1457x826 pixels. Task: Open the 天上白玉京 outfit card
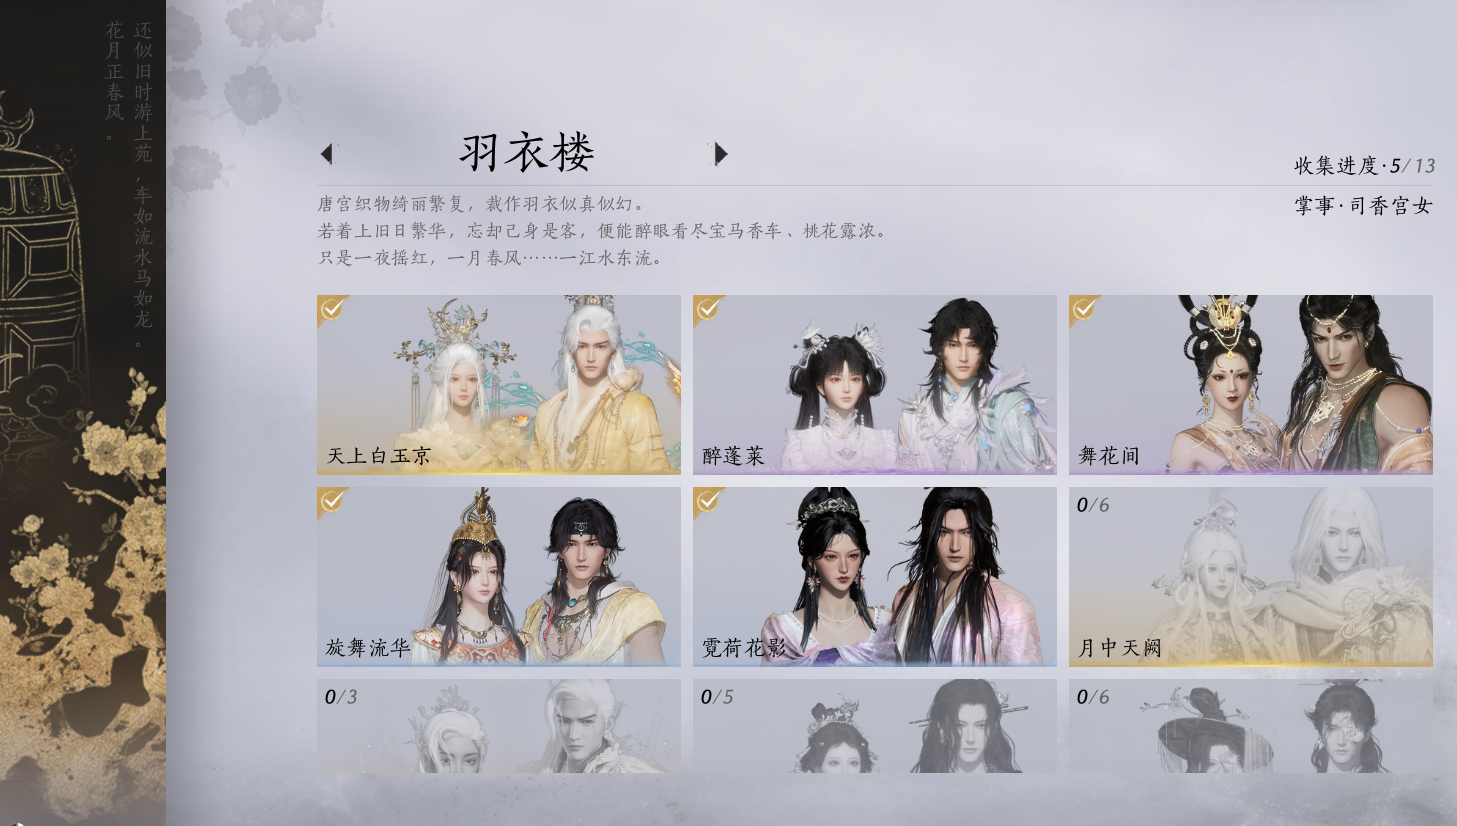(x=499, y=384)
